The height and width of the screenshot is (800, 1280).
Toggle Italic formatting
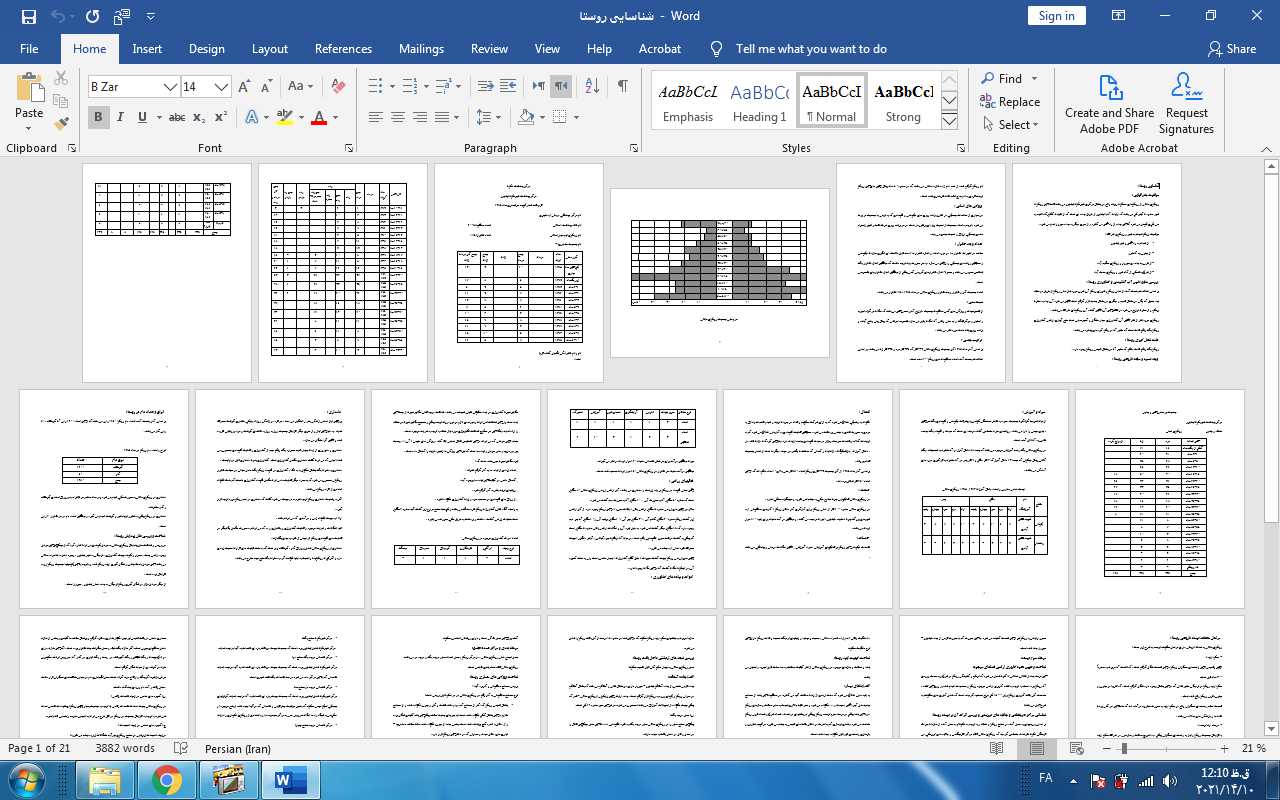pos(120,117)
